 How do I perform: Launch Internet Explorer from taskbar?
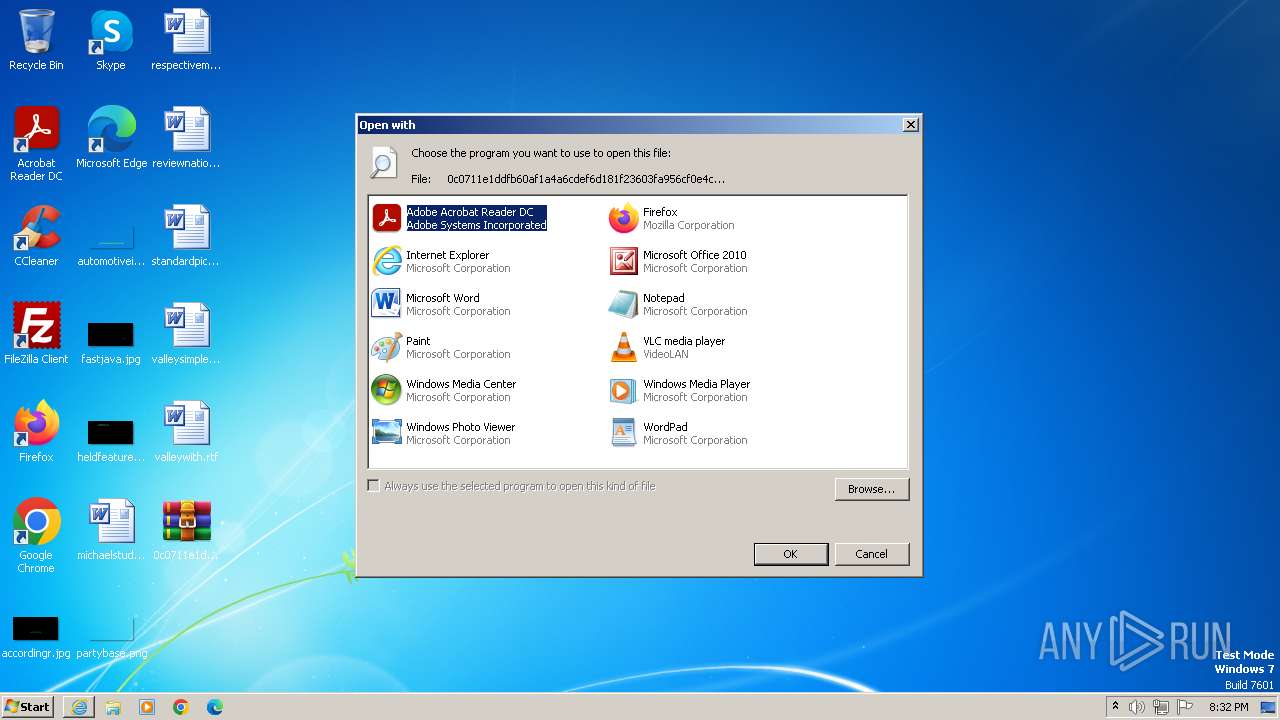(x=79, y=707)
